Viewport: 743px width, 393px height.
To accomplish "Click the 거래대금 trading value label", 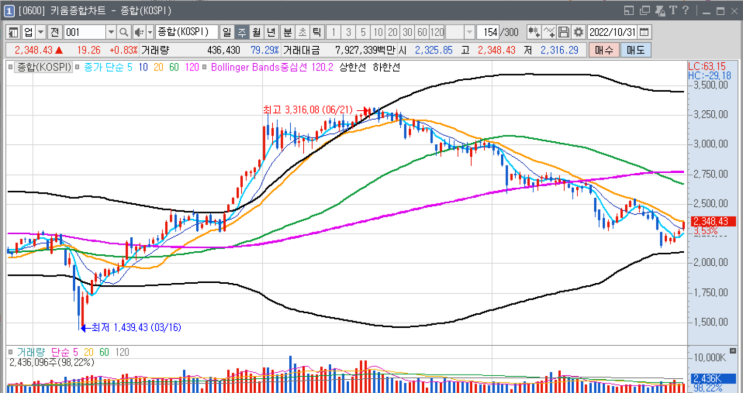I will 301,50.
